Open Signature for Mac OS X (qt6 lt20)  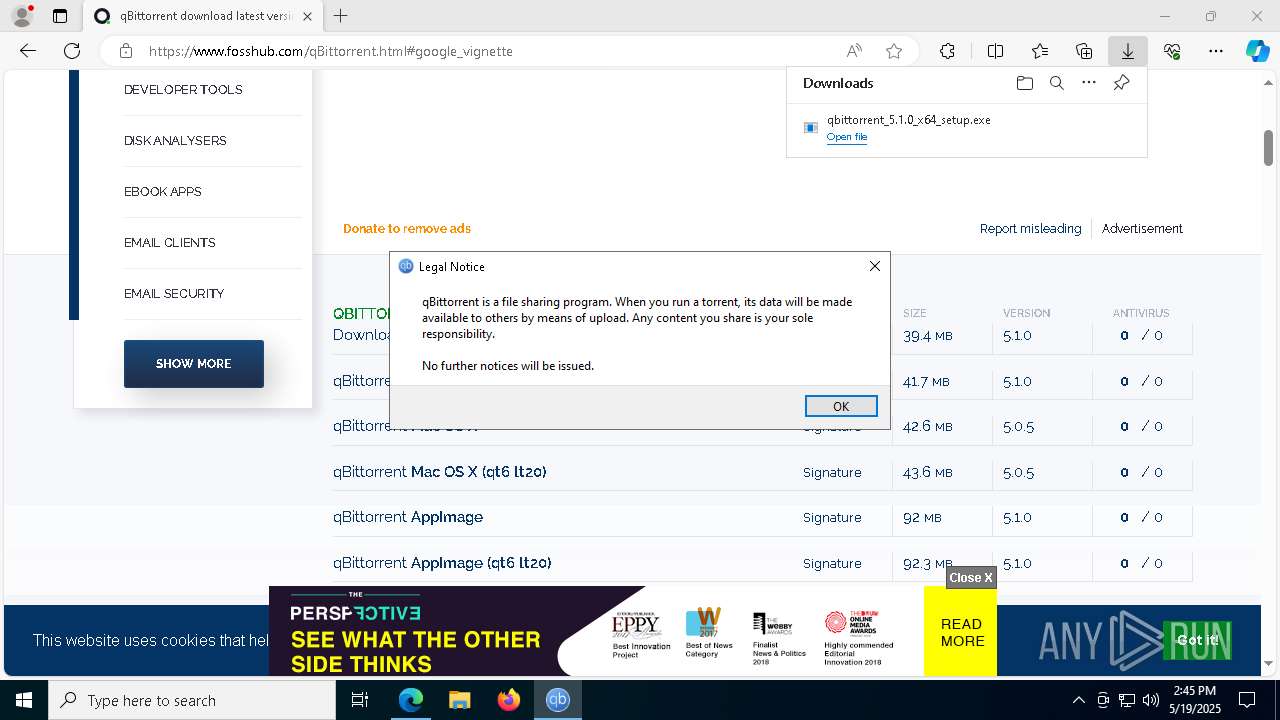tap(832, 472)
